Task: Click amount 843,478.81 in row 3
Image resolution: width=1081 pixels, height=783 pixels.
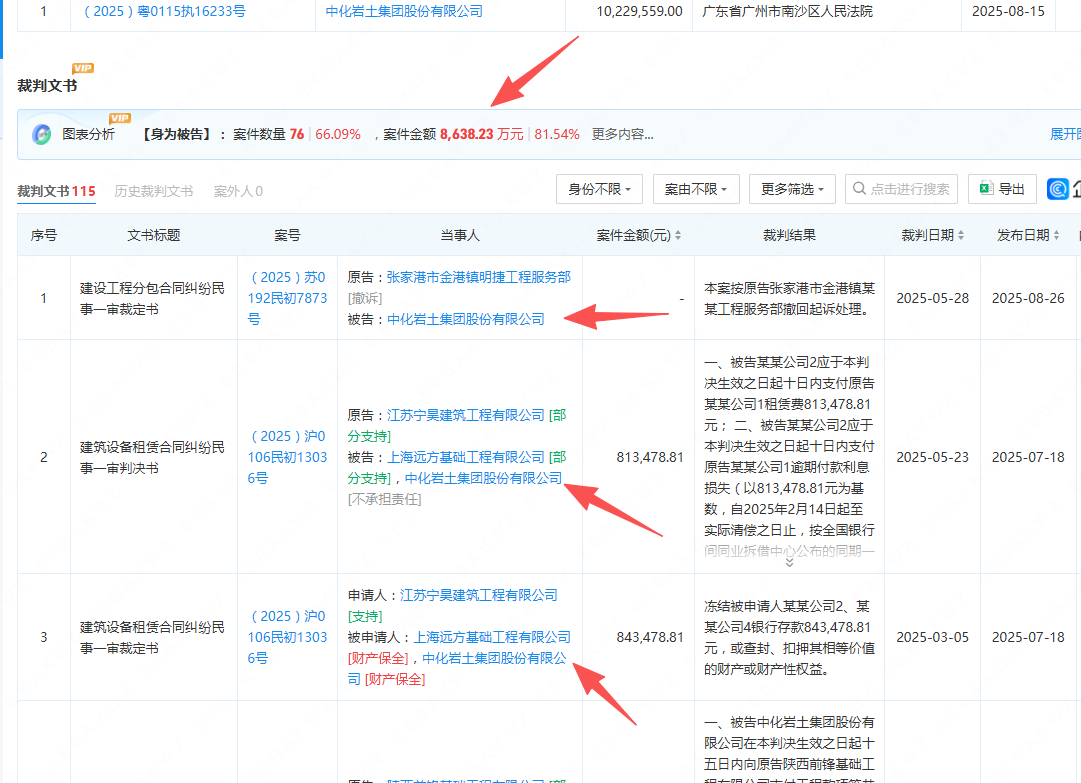Action: (x=649, y=637)
